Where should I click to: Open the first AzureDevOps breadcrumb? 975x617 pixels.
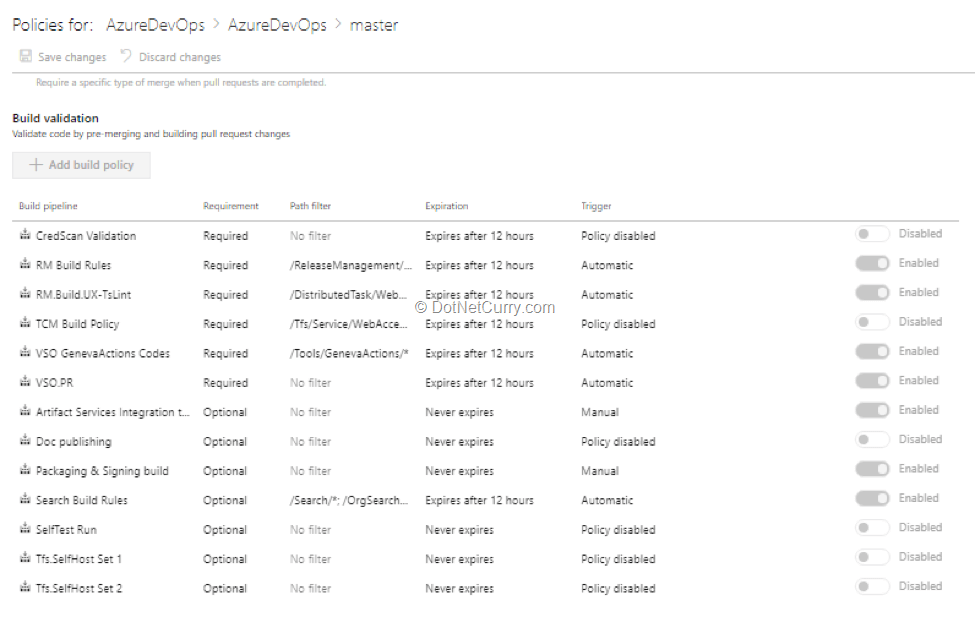click(155, 25)
